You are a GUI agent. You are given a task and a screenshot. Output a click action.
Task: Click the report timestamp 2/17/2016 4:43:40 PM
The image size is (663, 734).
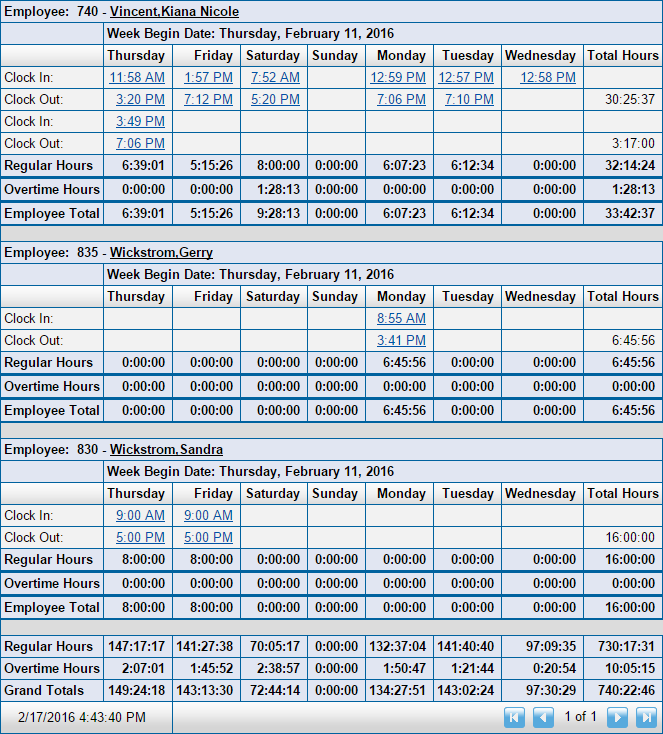pyautogui.click(x=82, y=718)
